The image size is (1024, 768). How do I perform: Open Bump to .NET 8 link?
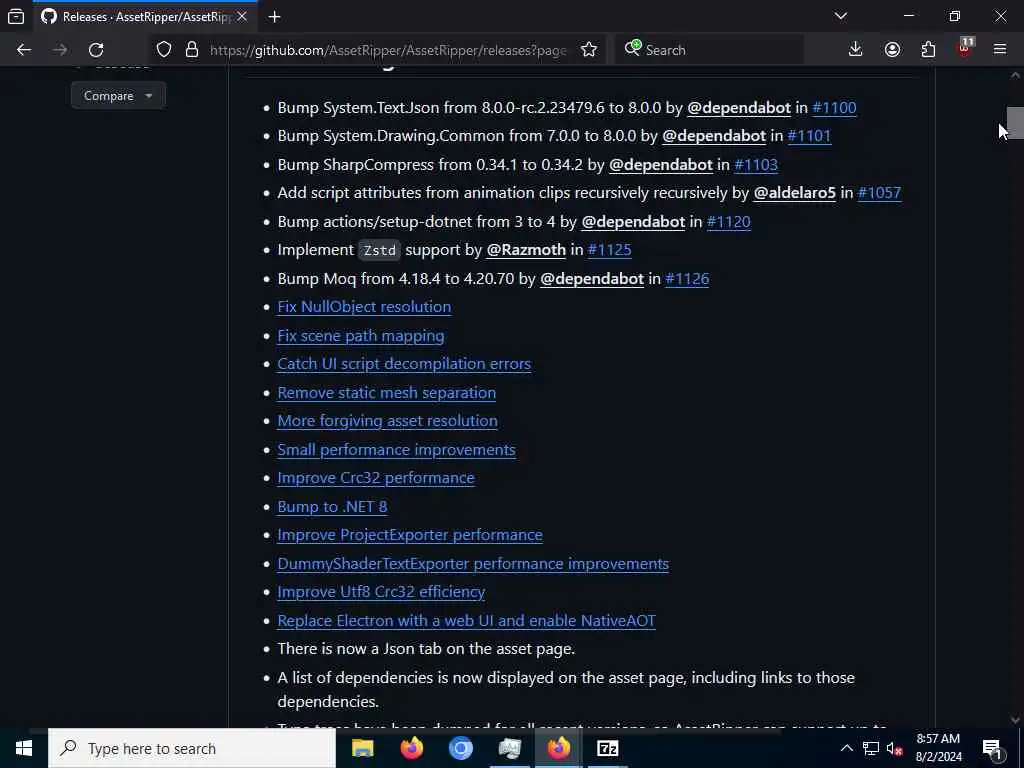[332, 507]
